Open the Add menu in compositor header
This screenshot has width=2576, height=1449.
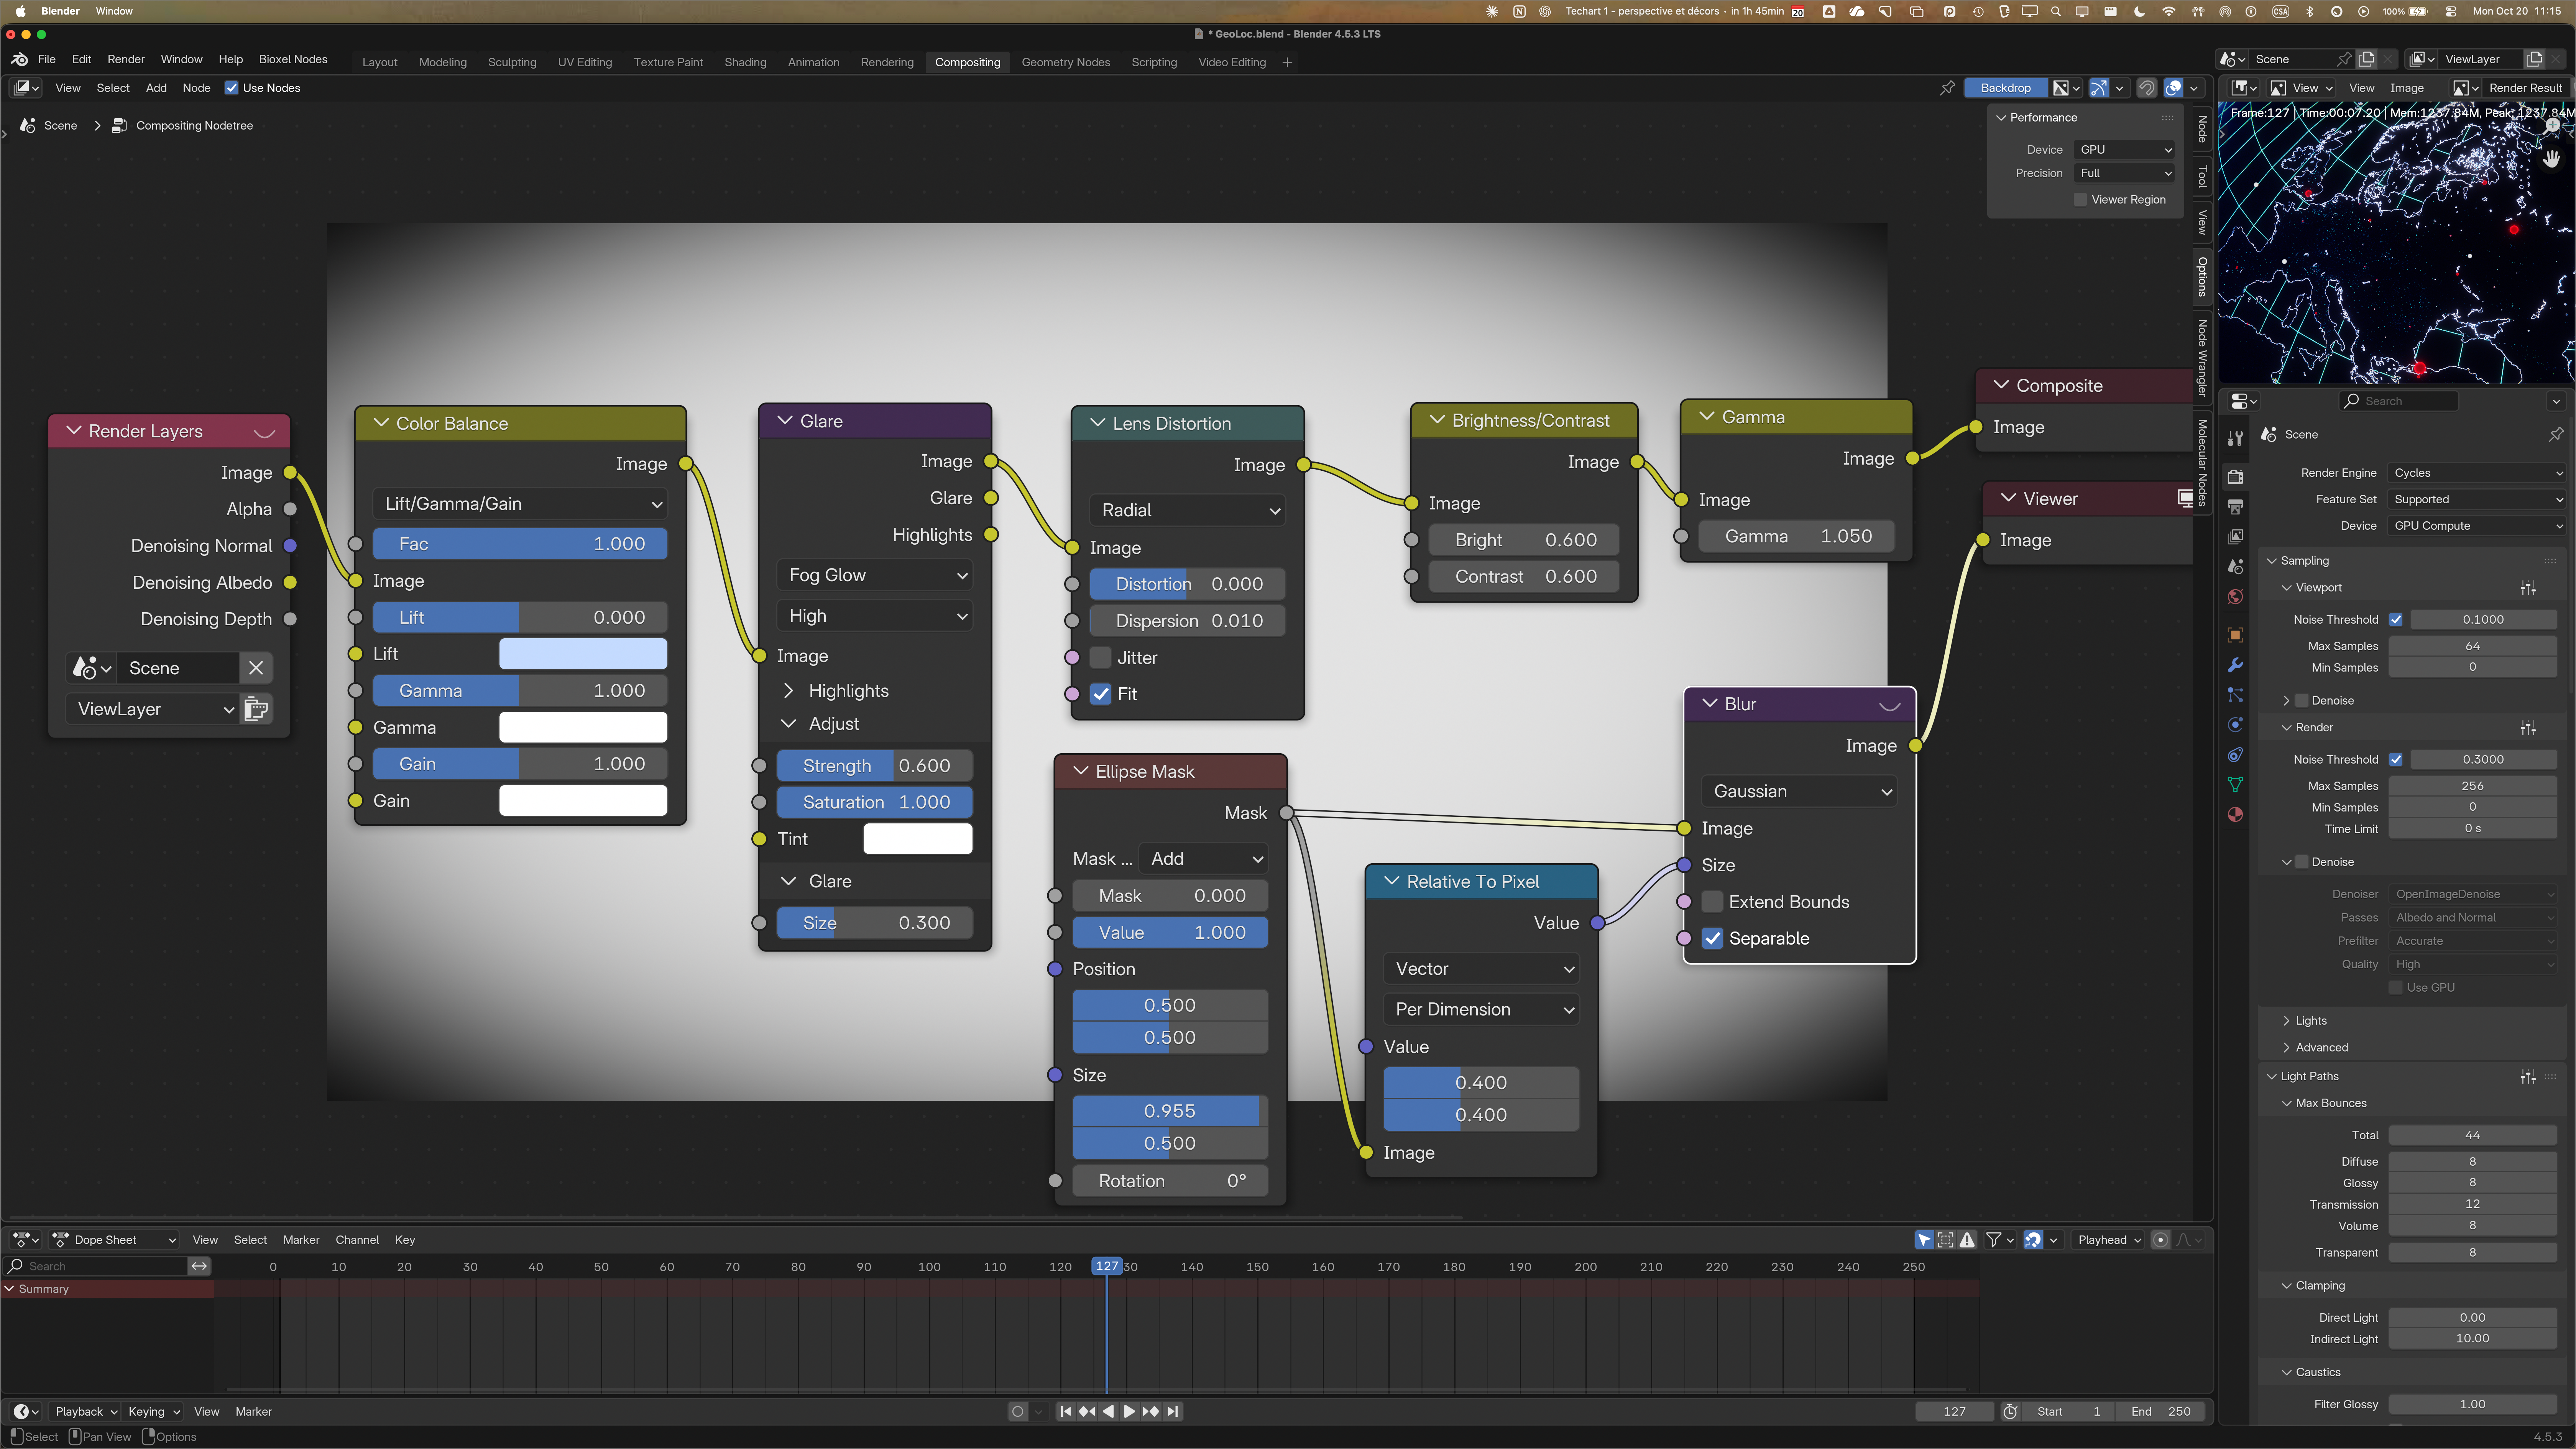tap(156, 88)
